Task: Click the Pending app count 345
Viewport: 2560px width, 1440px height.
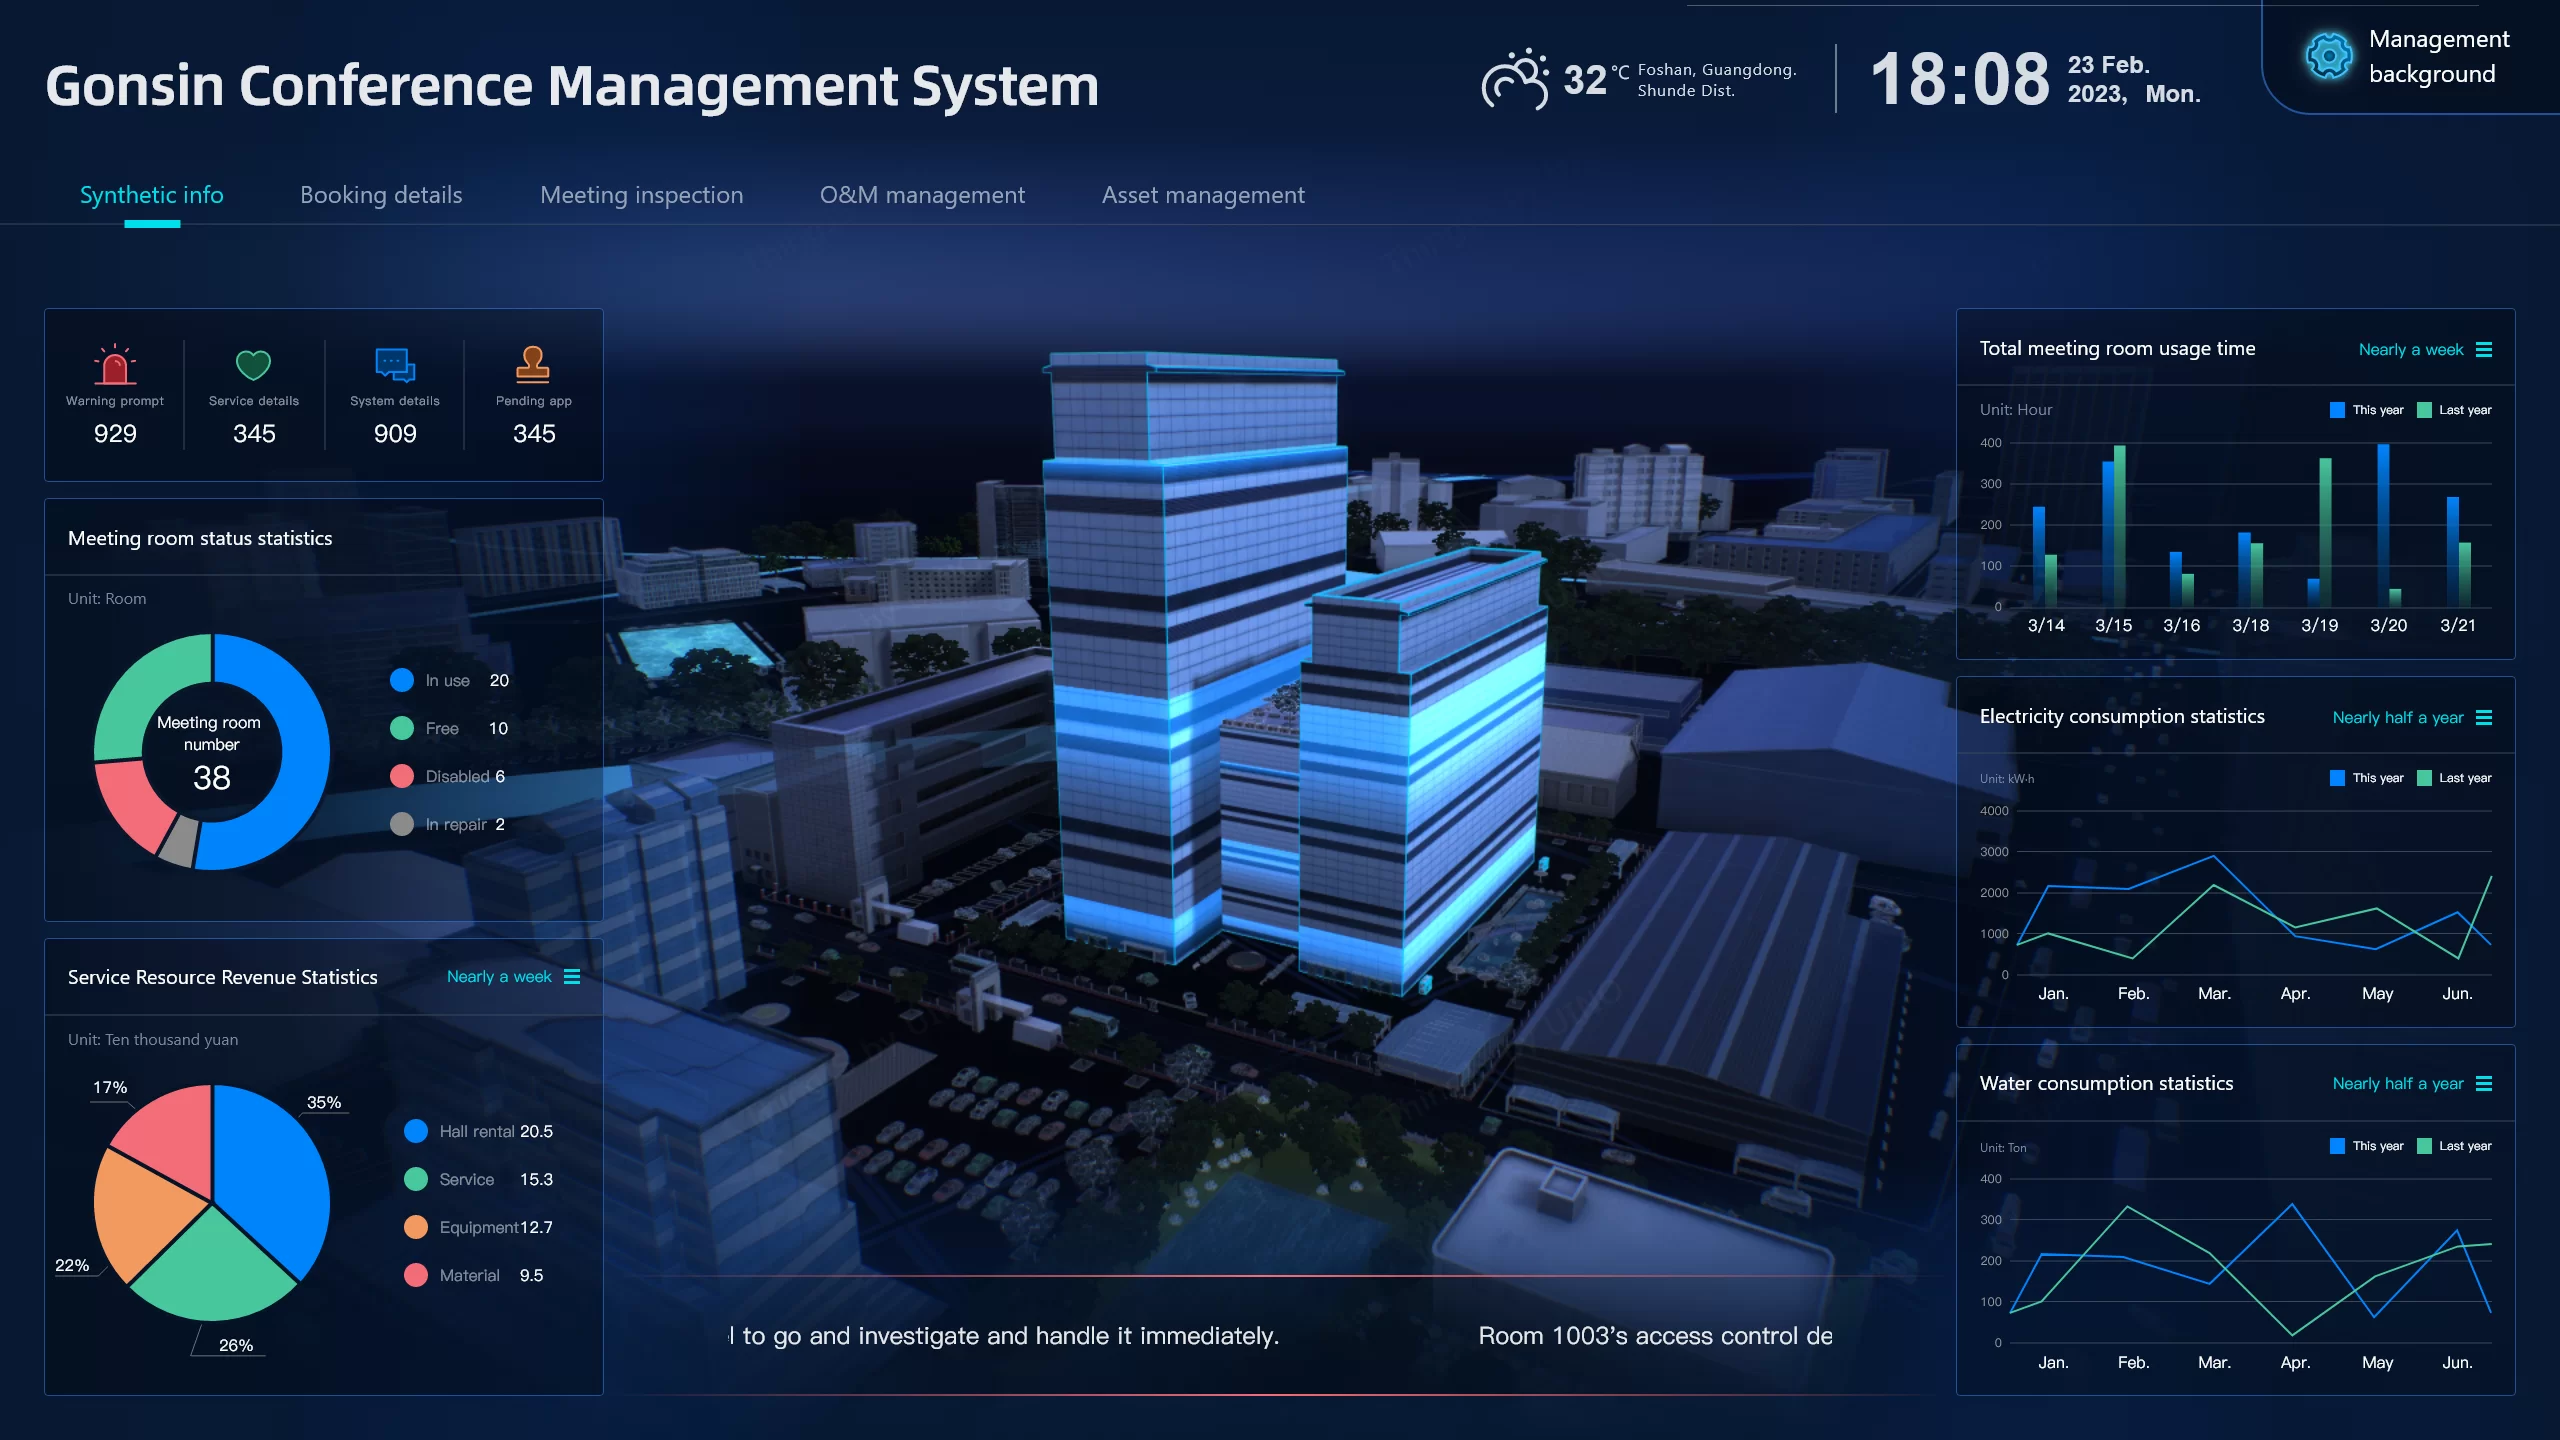Action: pyautogui.click(x=534, y=434)
